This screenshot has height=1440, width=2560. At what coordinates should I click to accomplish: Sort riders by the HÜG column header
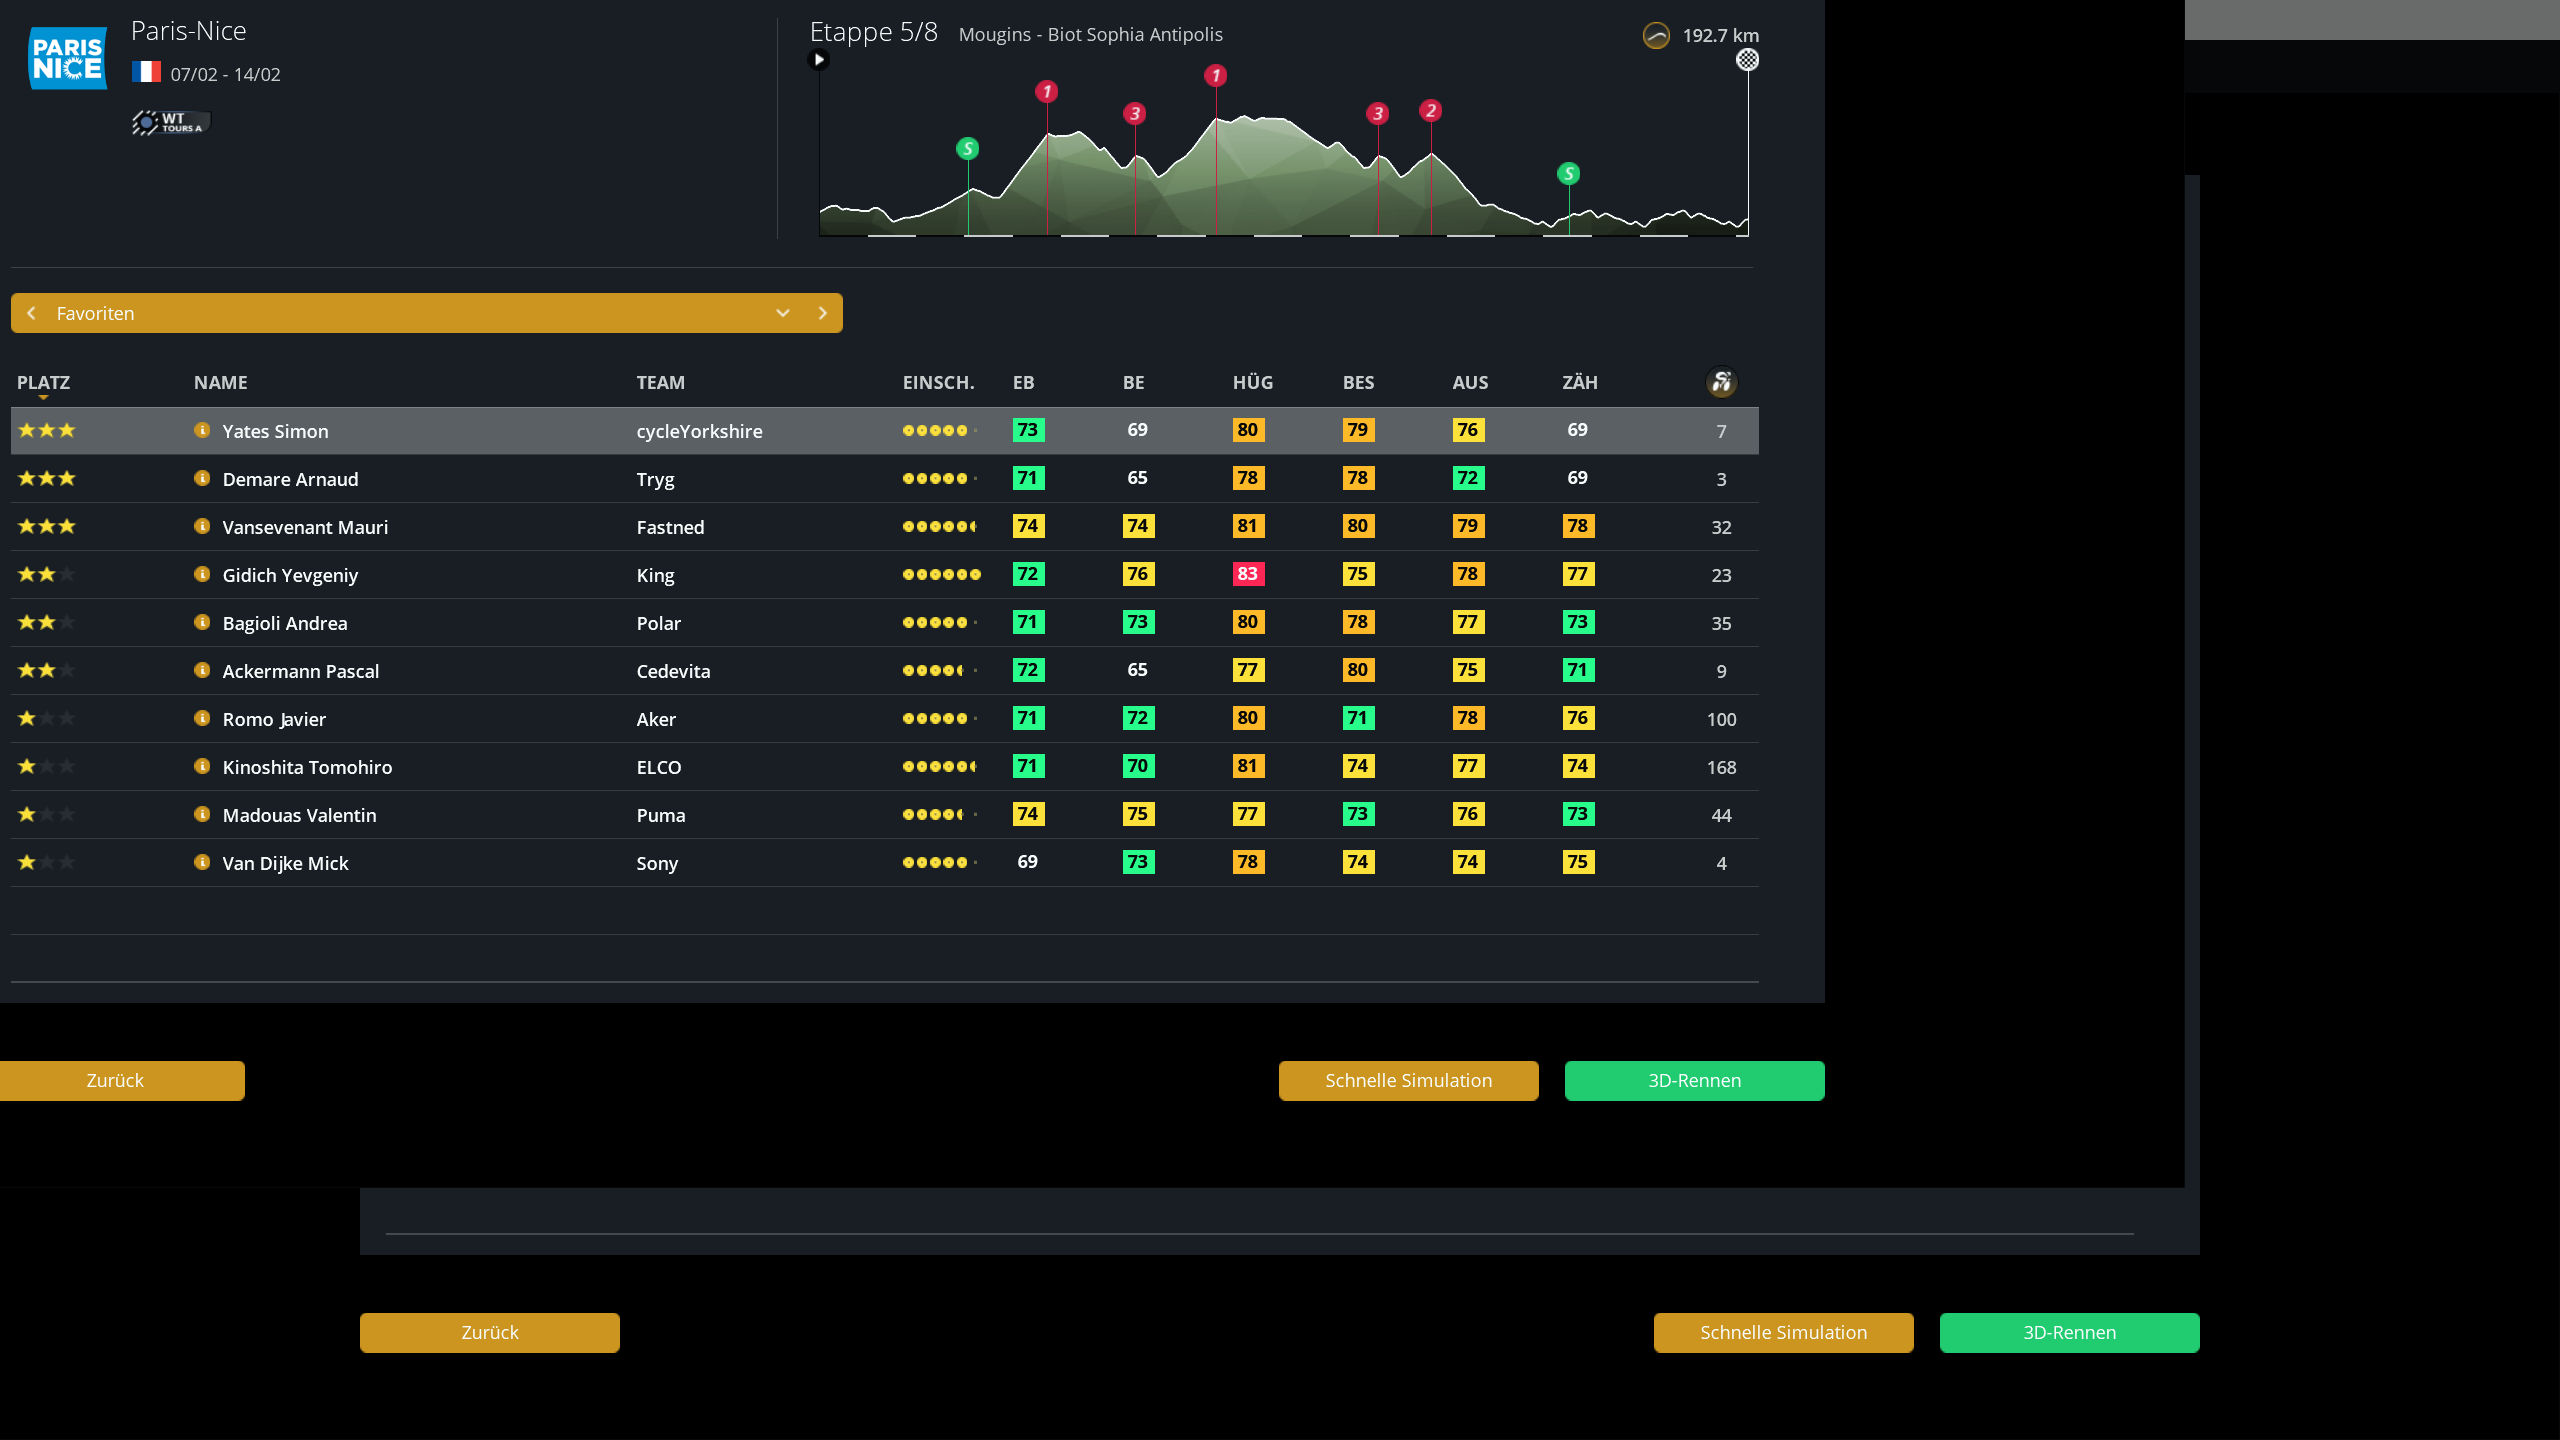point(1252,383)
